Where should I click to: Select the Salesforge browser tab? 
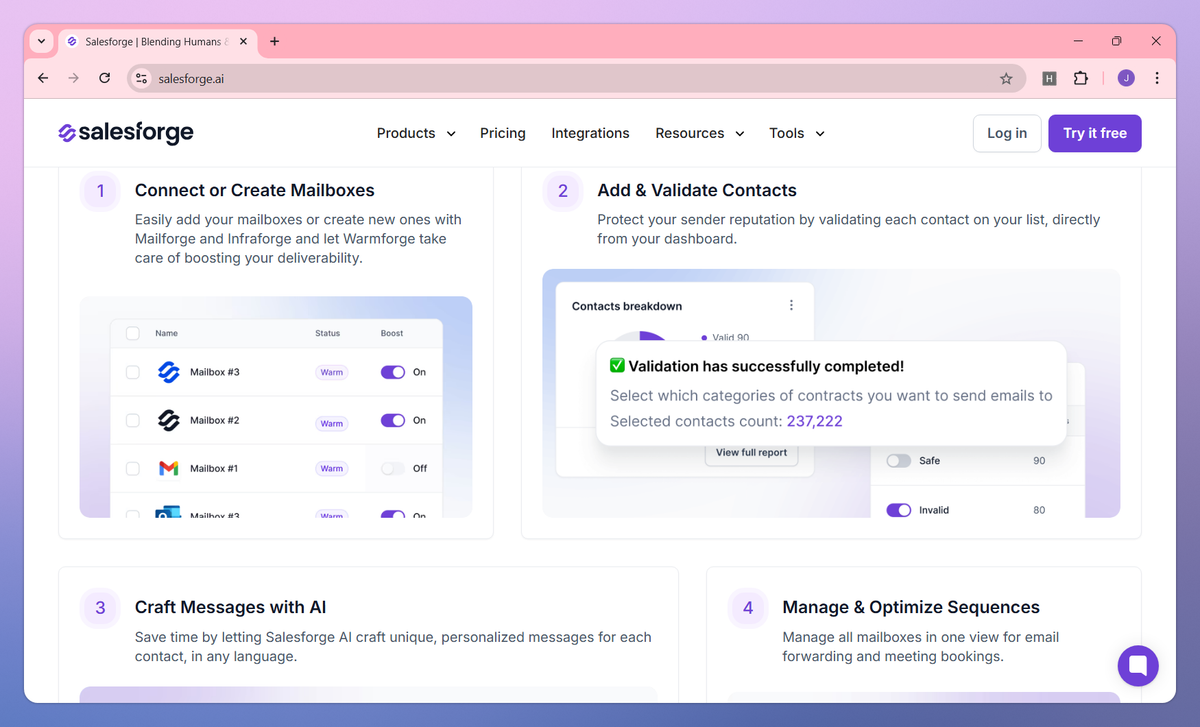tap(157, 42)
